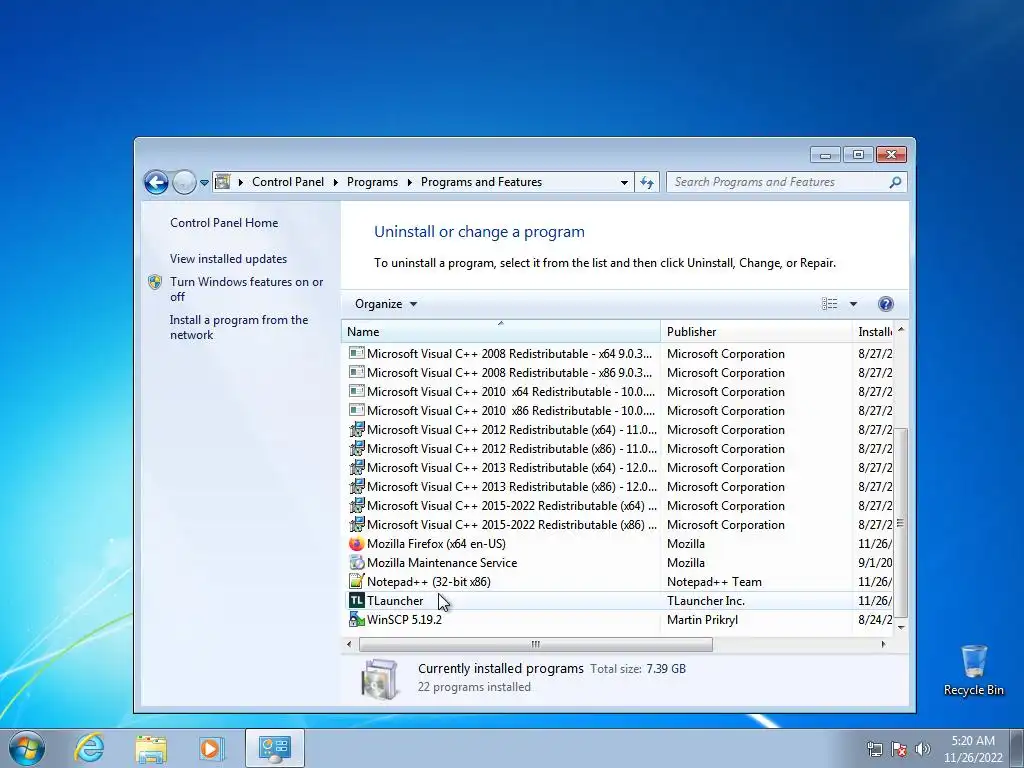
Task: Open the Organize menu
Action: pyautogui.click(x=385, y=304)
